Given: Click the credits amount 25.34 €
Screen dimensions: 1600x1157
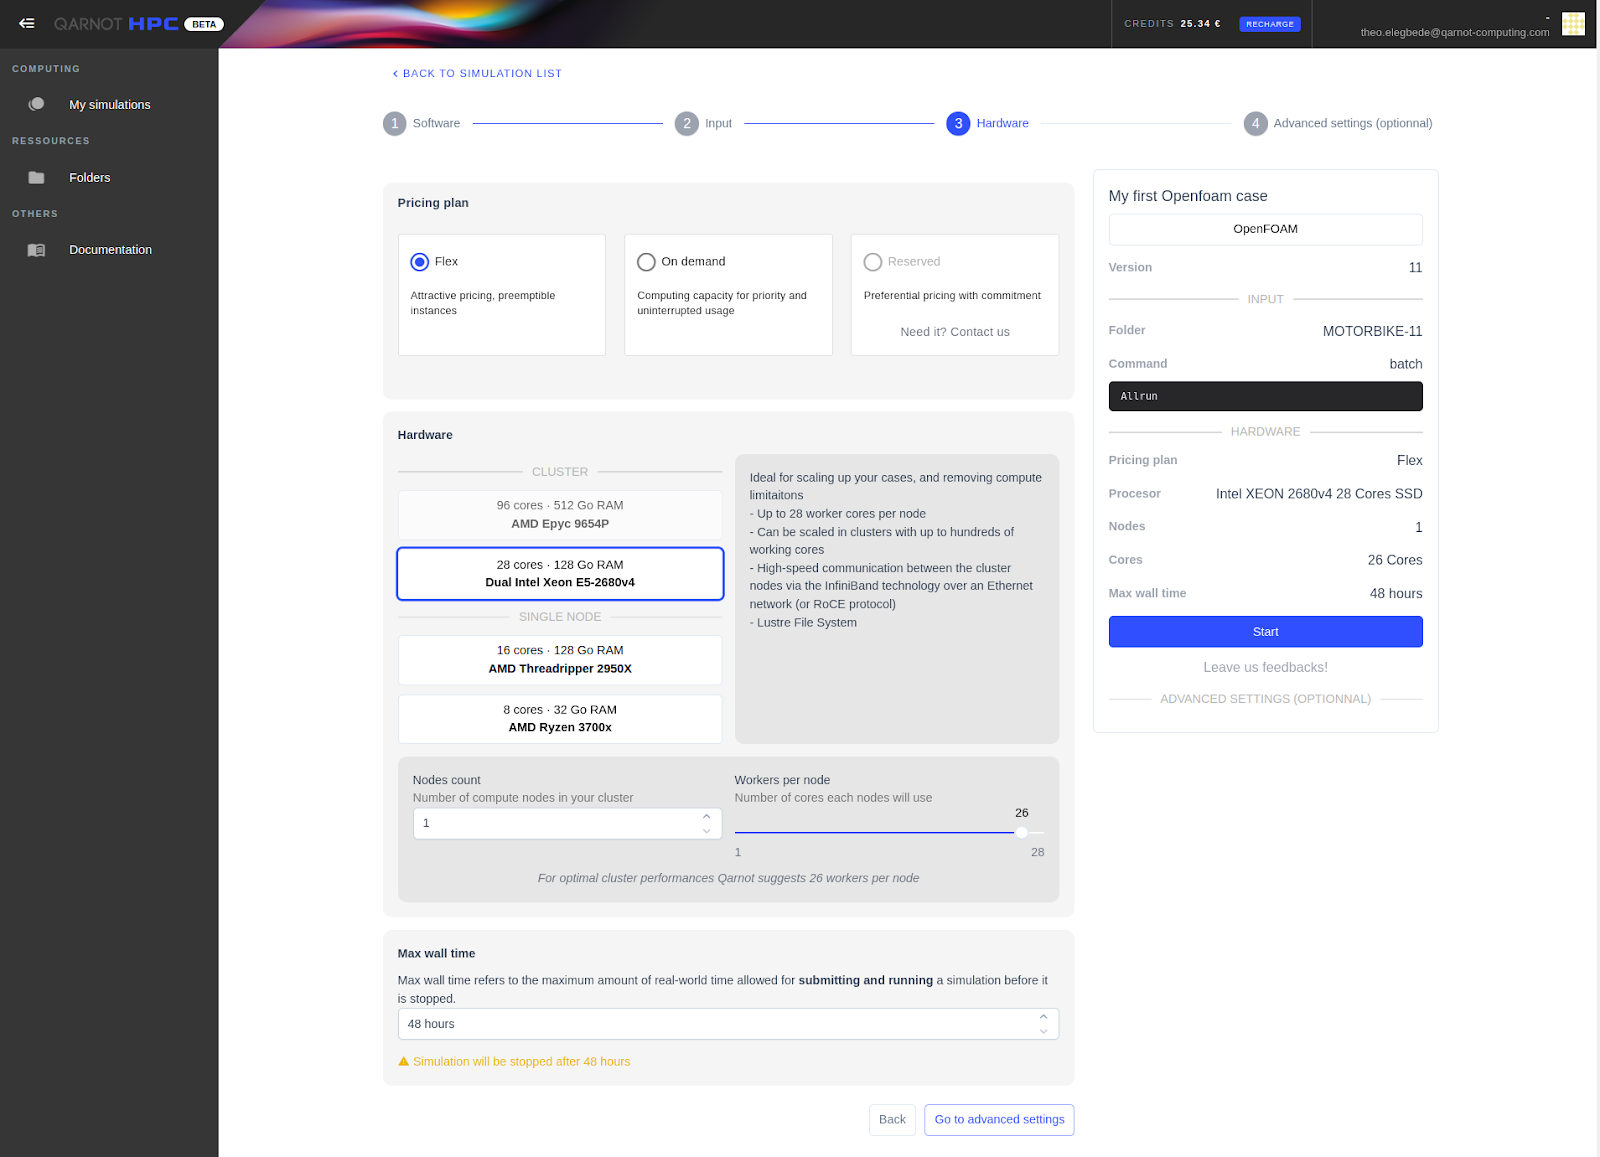Looking at the screenshot, I should [1200, 24].
